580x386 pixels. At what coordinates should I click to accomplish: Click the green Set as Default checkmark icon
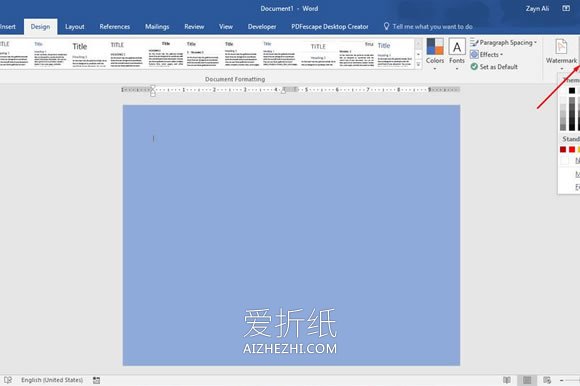pos(474,67)
